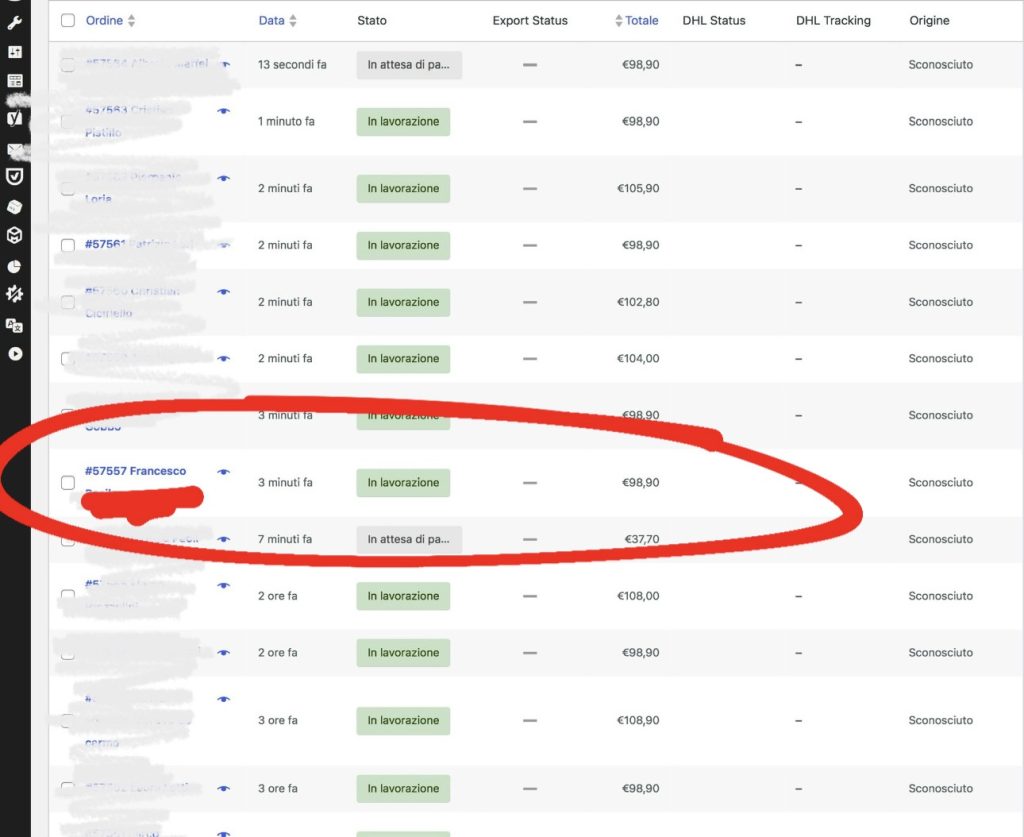Click the 3D cube icon in sidebar
The height and width of the screenshot is (837, 1024).
(x=14, y=236)
